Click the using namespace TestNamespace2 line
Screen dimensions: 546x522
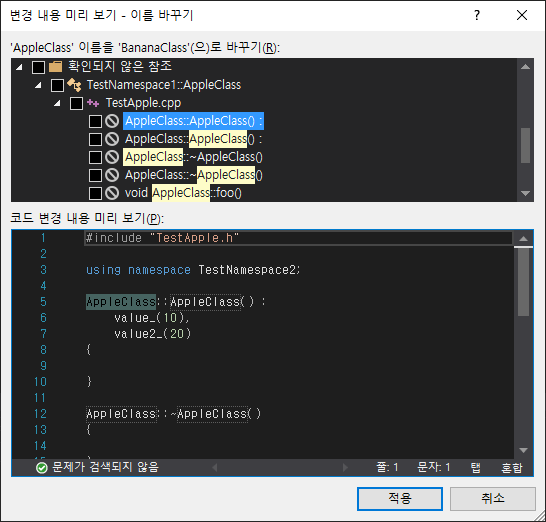pyautogui.click(x=193, y=270)
